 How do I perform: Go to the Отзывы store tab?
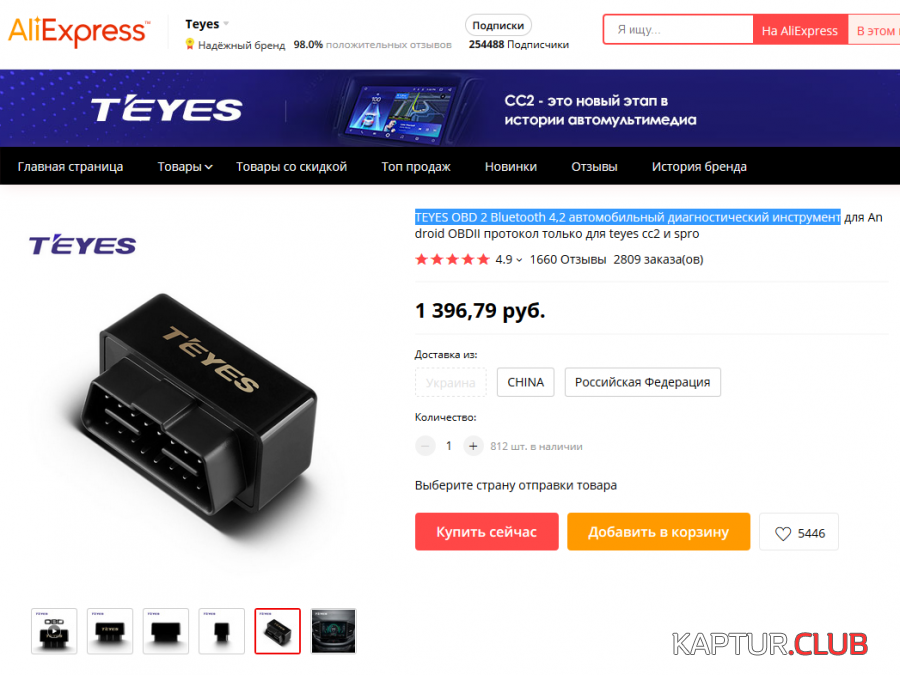(x=594, y=166)
